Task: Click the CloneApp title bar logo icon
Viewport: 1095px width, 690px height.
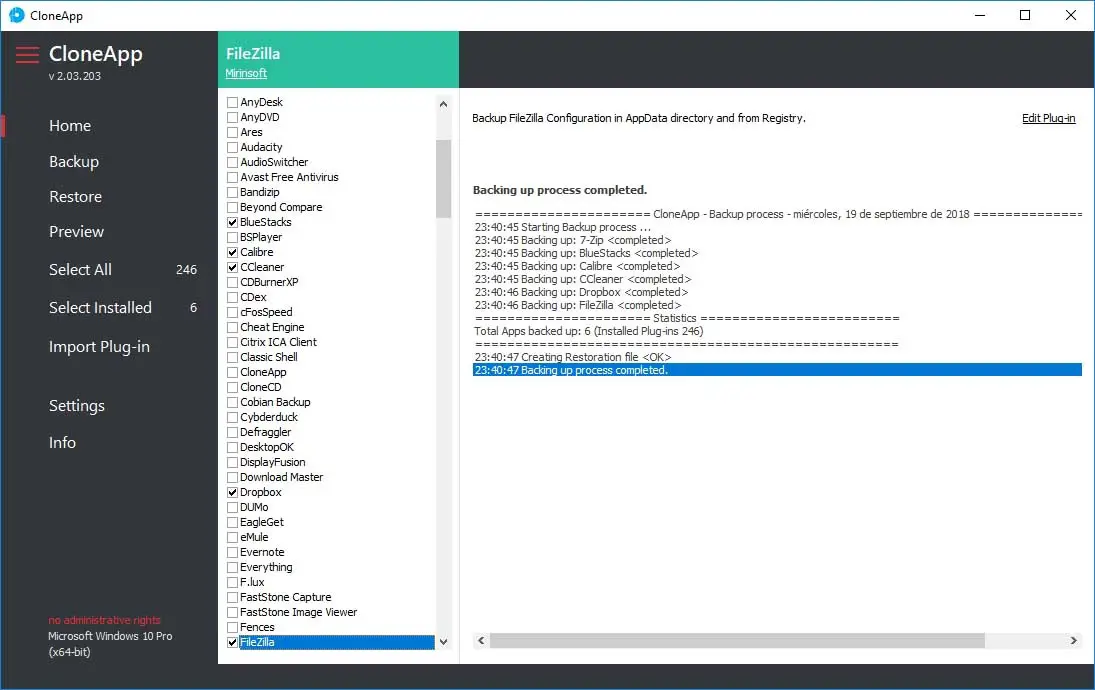Action: [17, 15]
